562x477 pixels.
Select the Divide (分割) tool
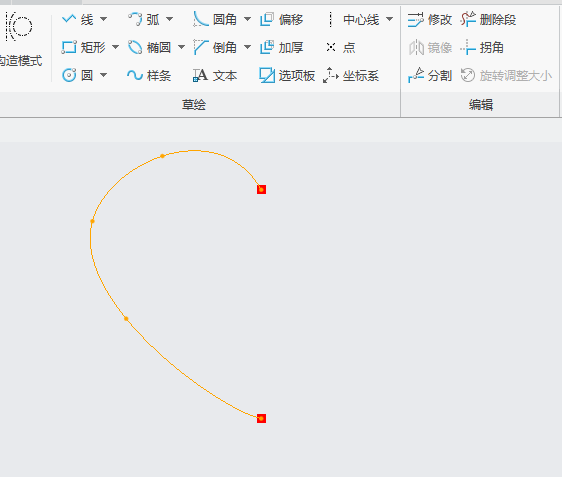pyautogui.click(x=430, y=75)
